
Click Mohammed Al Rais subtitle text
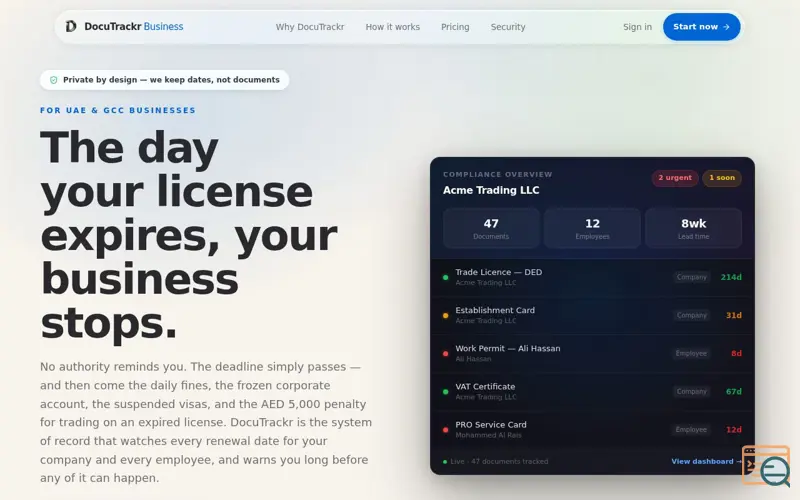click(488, 435)
